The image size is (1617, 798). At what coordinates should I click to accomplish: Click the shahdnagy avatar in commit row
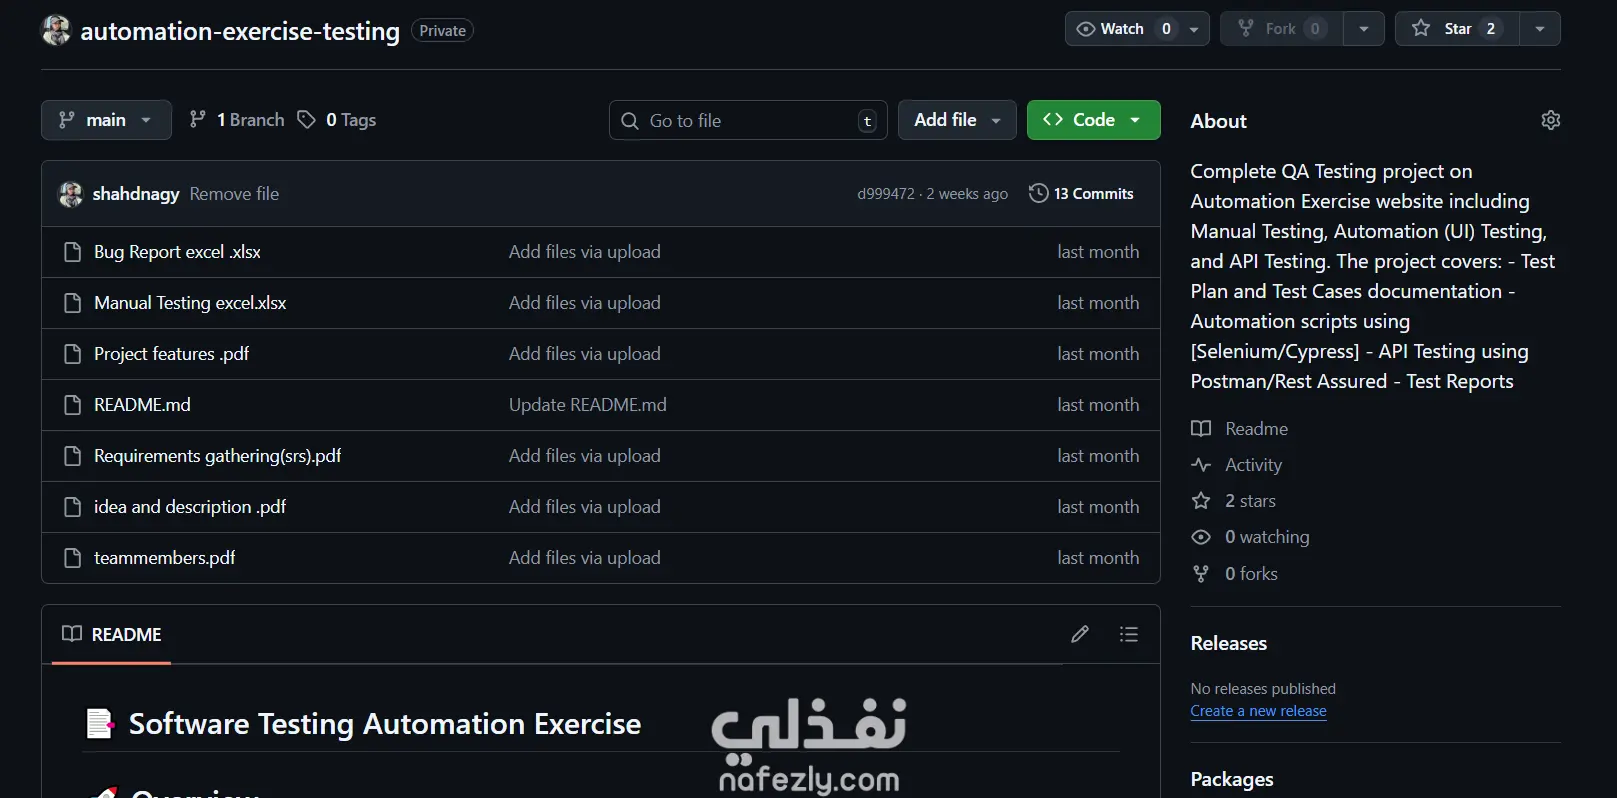pyautogui.click(x=71, y=194)
